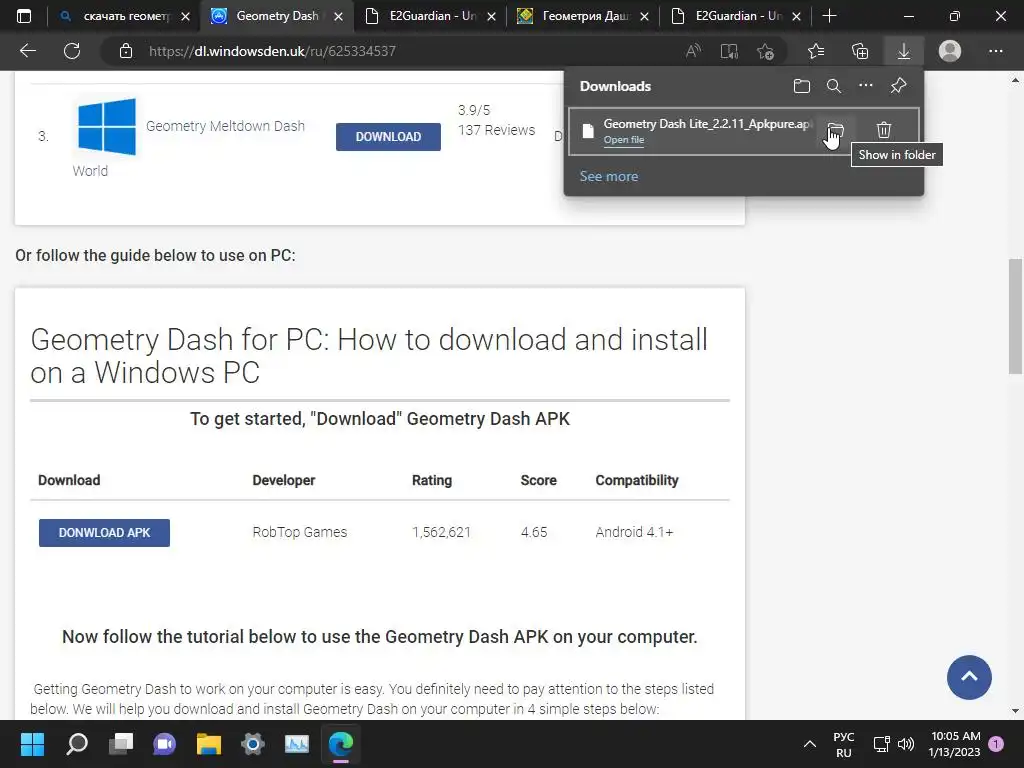The width and height of the screenshot is (1024, 768).
Task: Open downloads folder from Downloads panel
Action: point(801,86)
